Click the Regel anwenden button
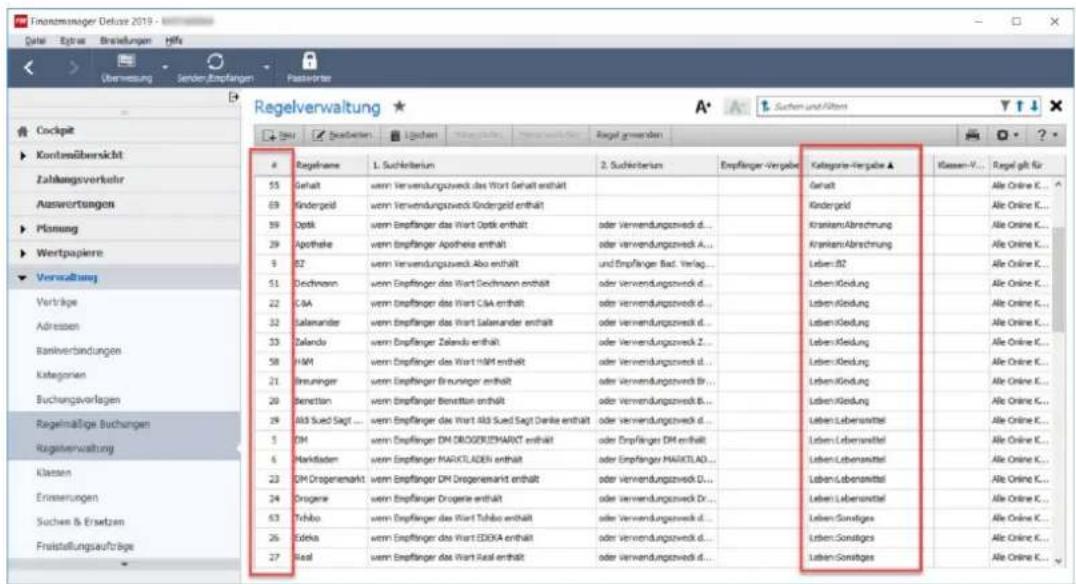Viewport: 1076px width, 584px height. pos(629,135)
